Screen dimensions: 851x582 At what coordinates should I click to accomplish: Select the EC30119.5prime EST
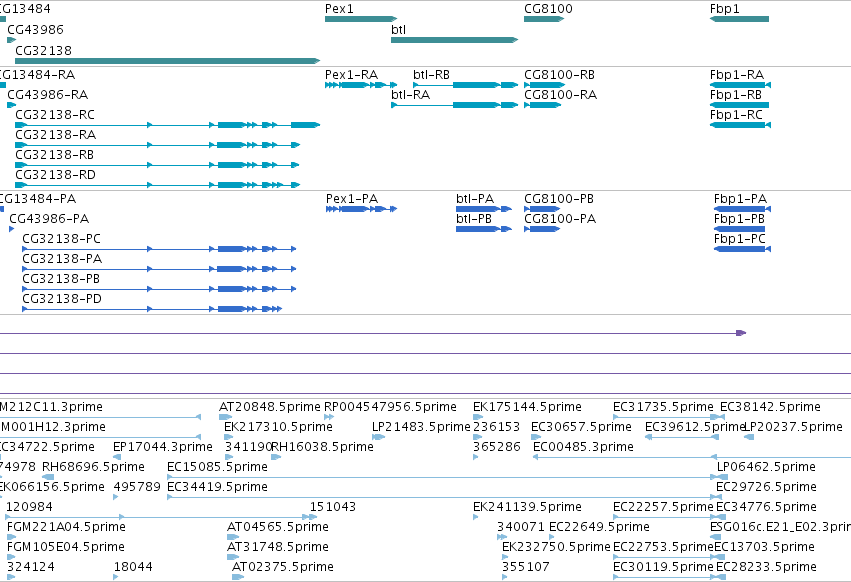click(x=665, y=577)
